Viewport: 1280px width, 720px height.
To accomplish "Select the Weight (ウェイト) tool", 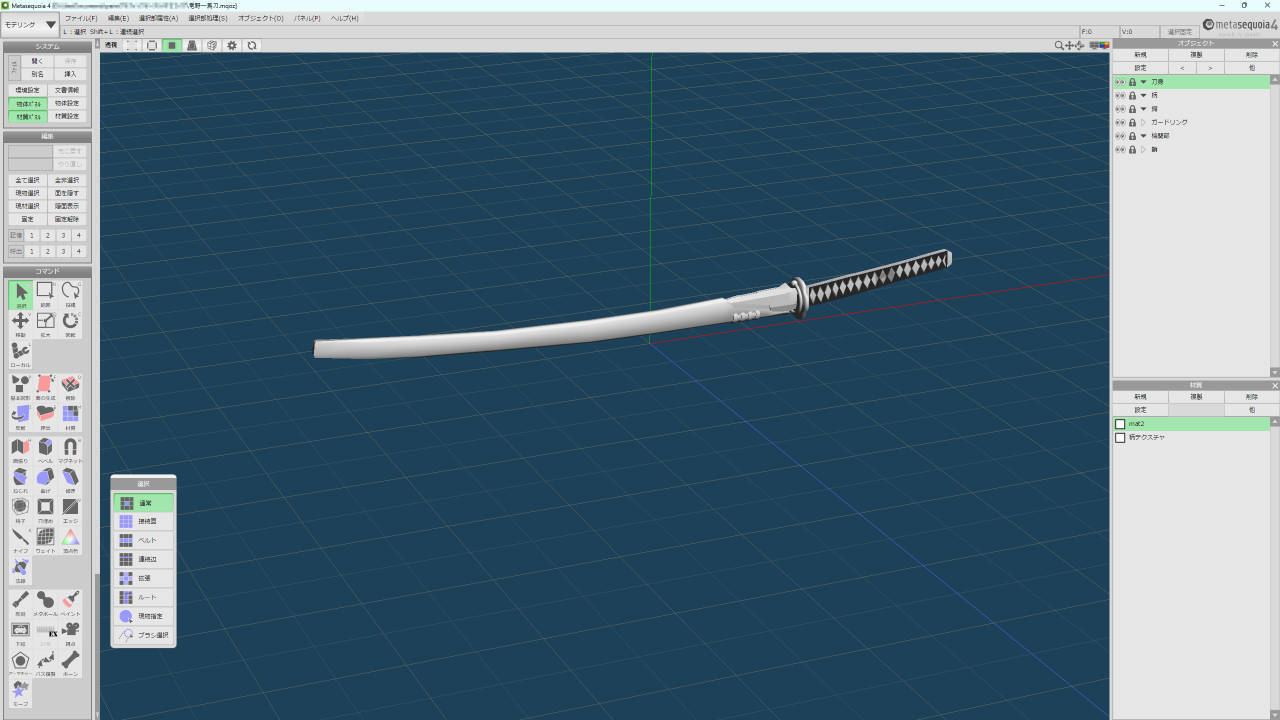I will (x=45, y=540).
